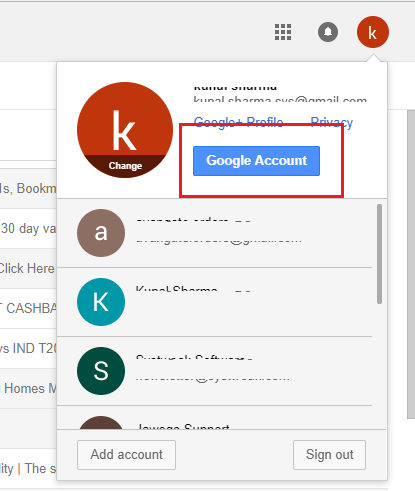415x491 pixels.
Task: Click the account list scrollbar
Action: [379, 254]
